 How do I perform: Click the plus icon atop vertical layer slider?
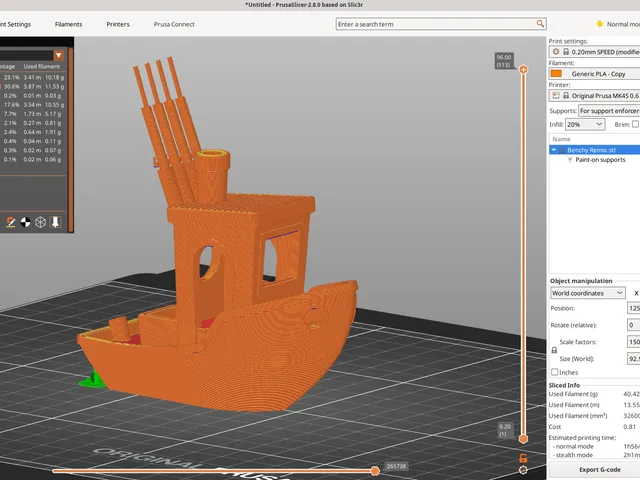coord(523,69)
